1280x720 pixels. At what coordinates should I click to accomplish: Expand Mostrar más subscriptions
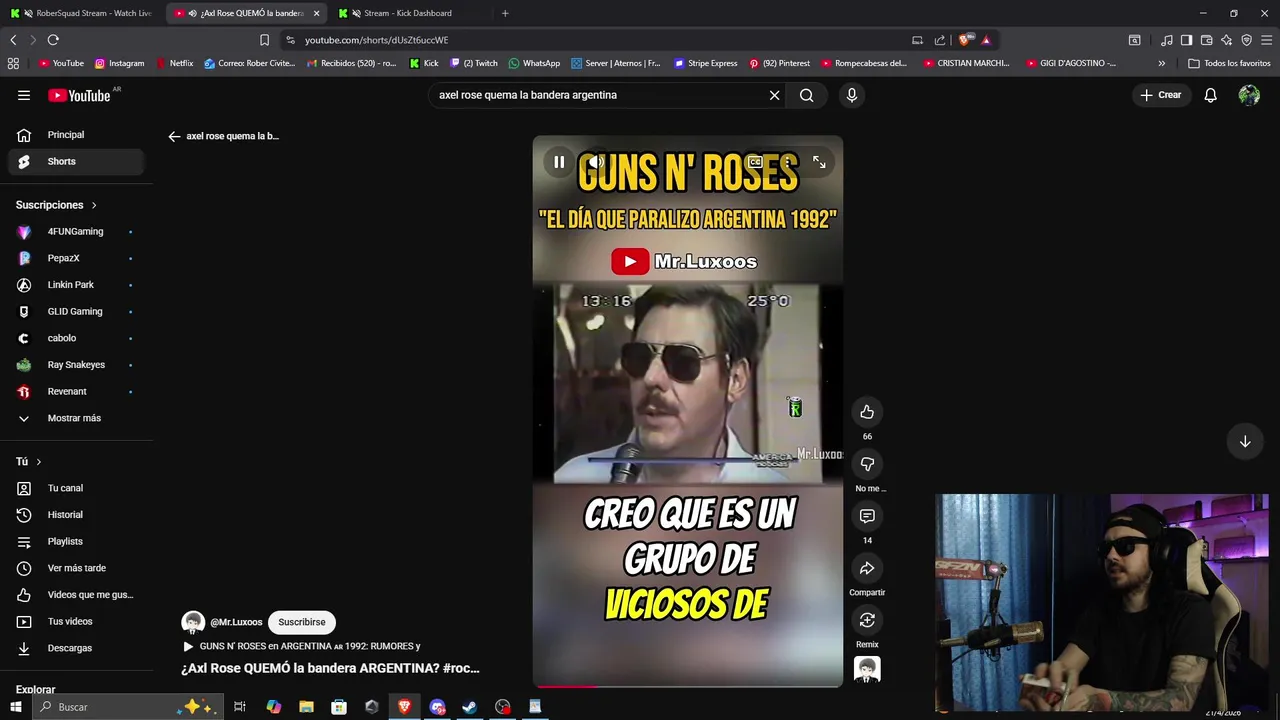[x=77, y=418]
